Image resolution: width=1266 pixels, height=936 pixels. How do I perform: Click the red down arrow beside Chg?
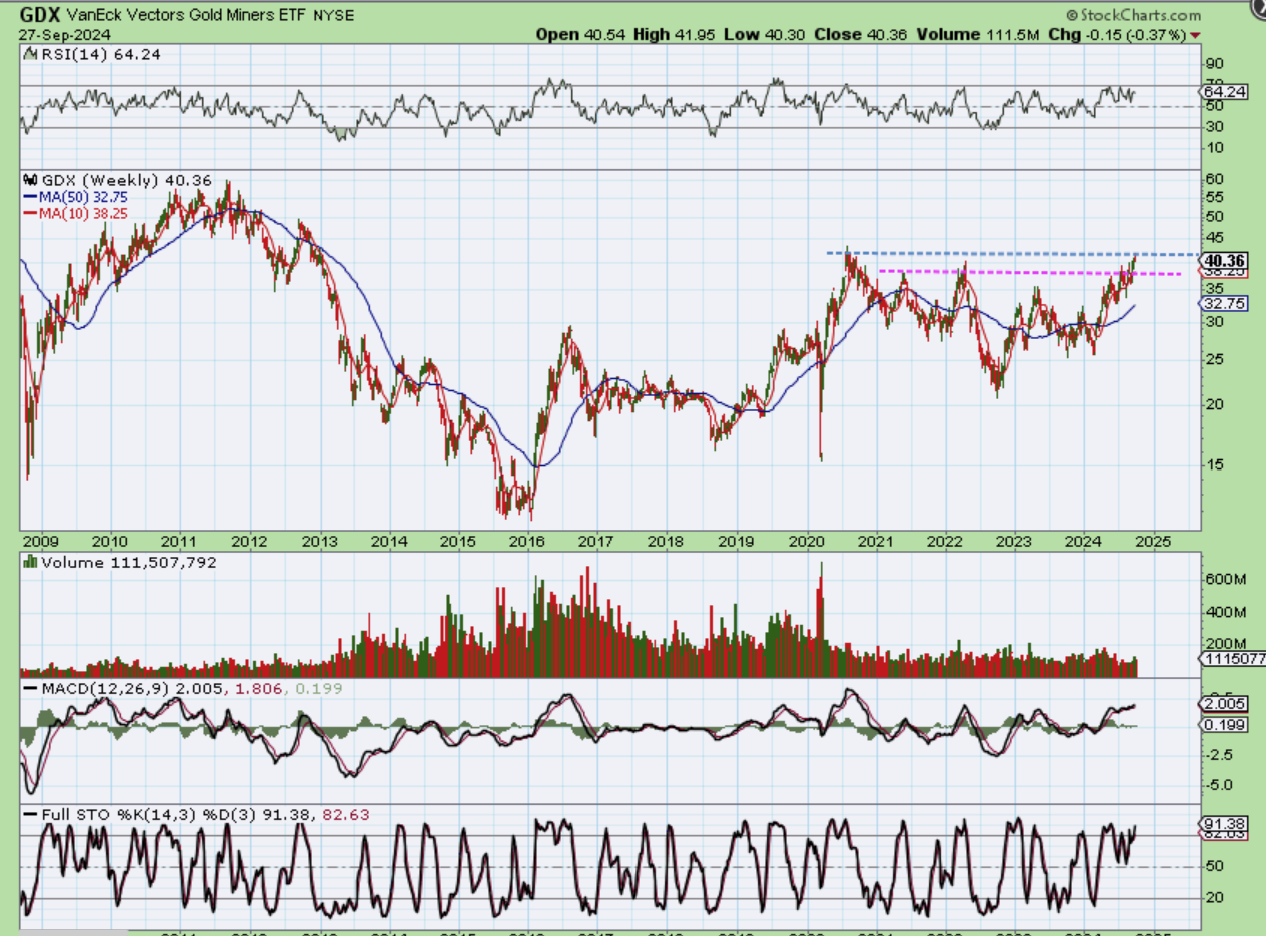tap(1195, 35)
